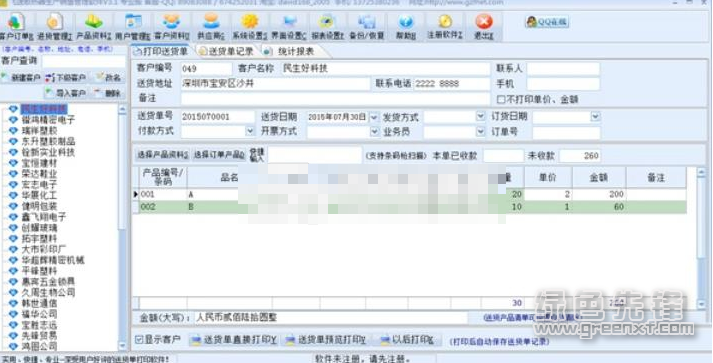Switch to the 统计报表 tab
This screenshot has width=713, height=363.
pos(291,51)
